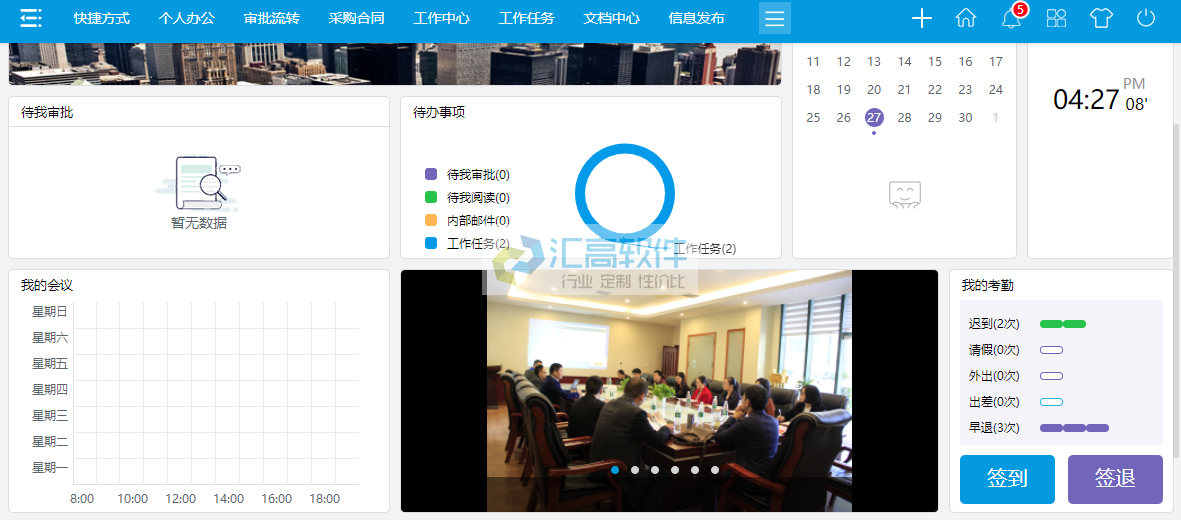
Task: Open the apps grid icon
Action: coord(1056,18)
